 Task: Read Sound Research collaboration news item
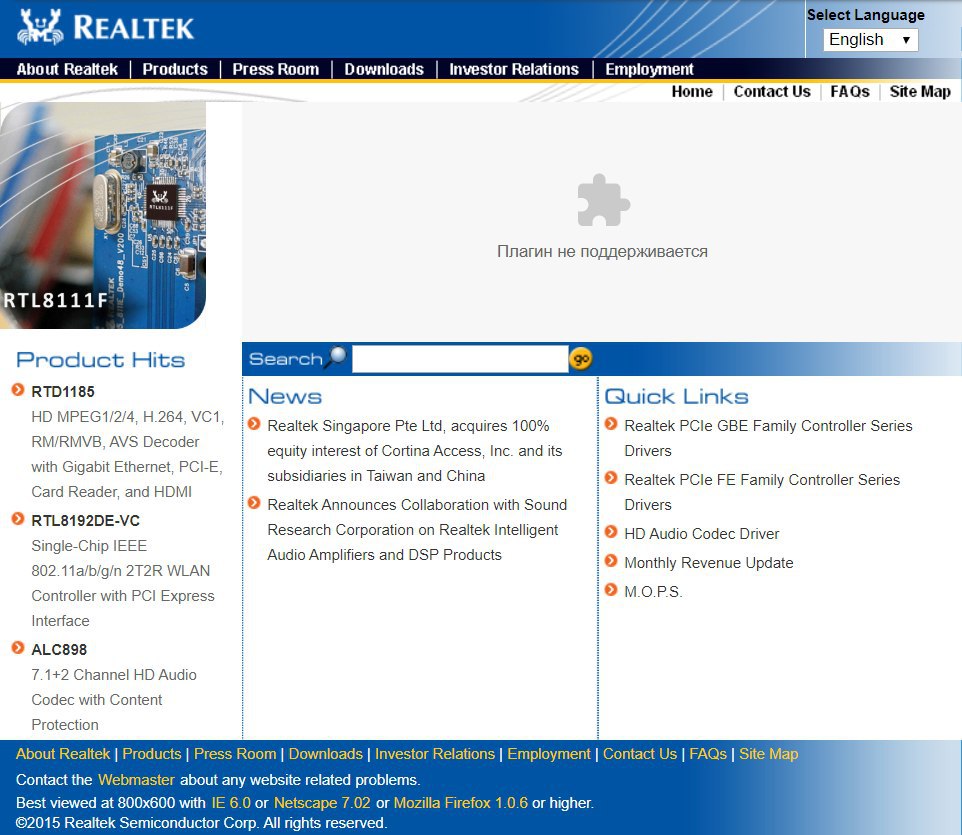417,529
